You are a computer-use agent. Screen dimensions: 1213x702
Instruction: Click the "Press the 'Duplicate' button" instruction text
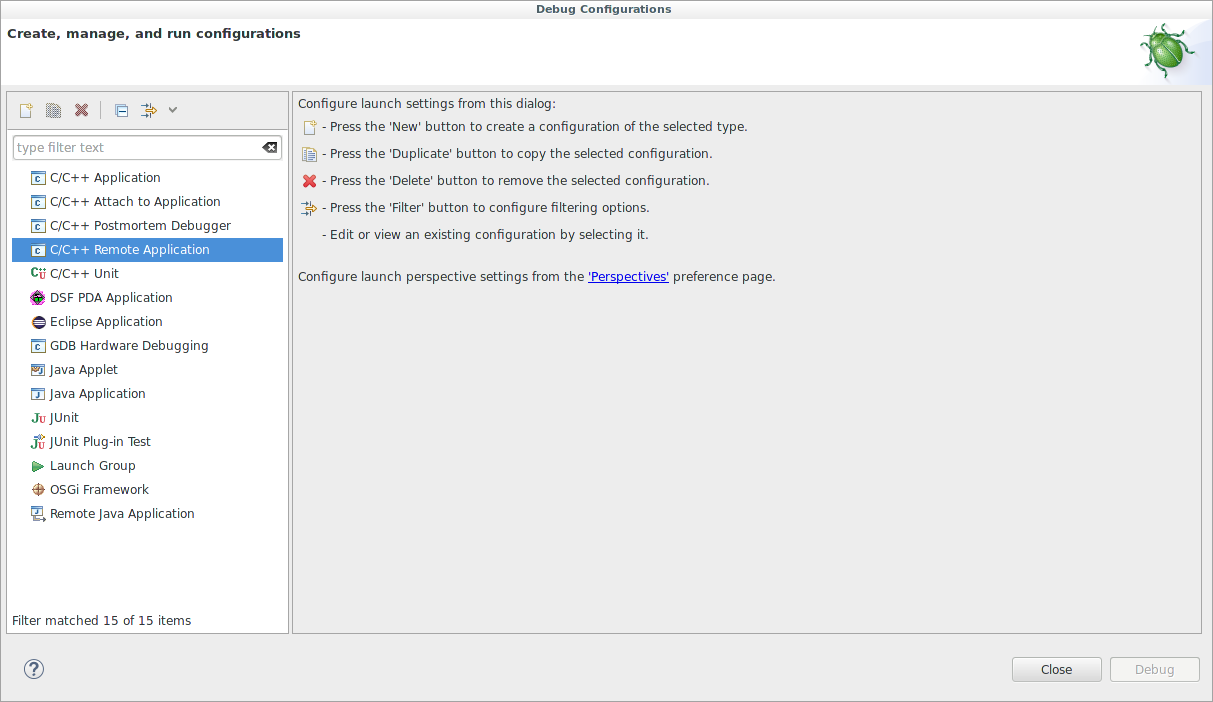(x=517, y=154)
